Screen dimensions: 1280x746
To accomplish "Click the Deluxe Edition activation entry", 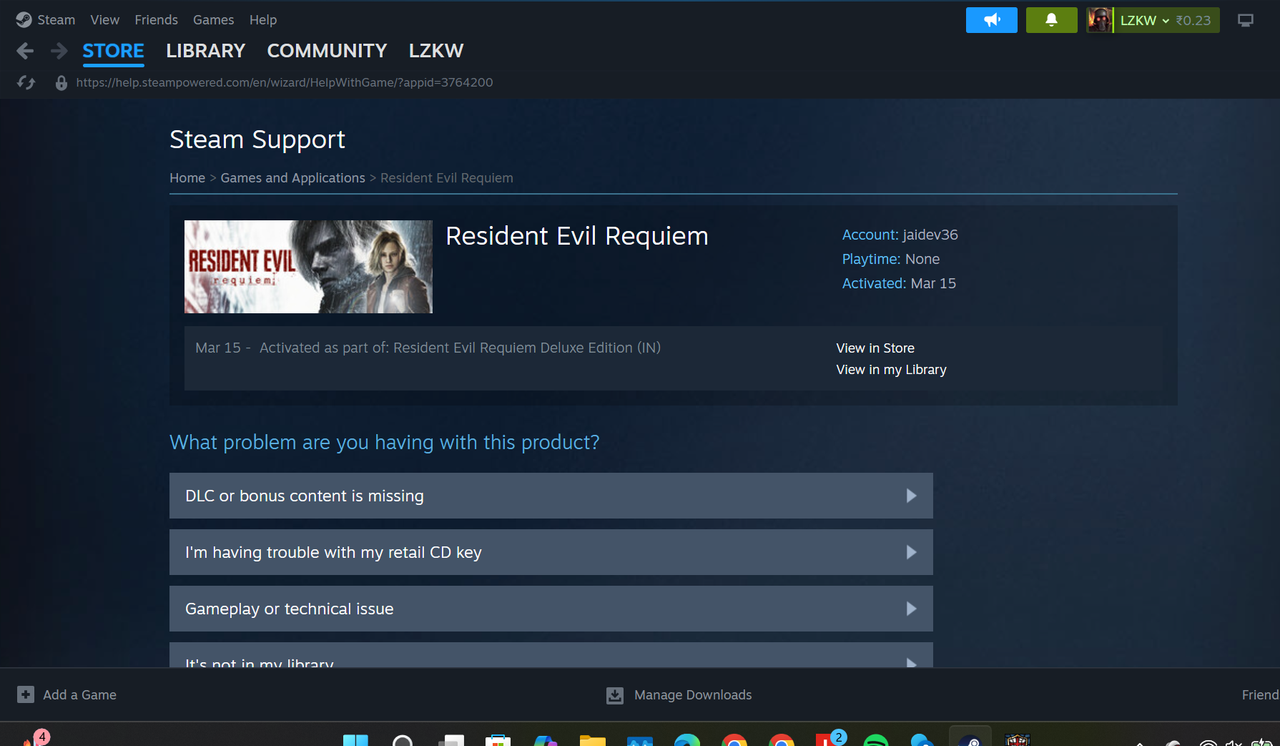I will pyautogui.click(x=428, y=348).
